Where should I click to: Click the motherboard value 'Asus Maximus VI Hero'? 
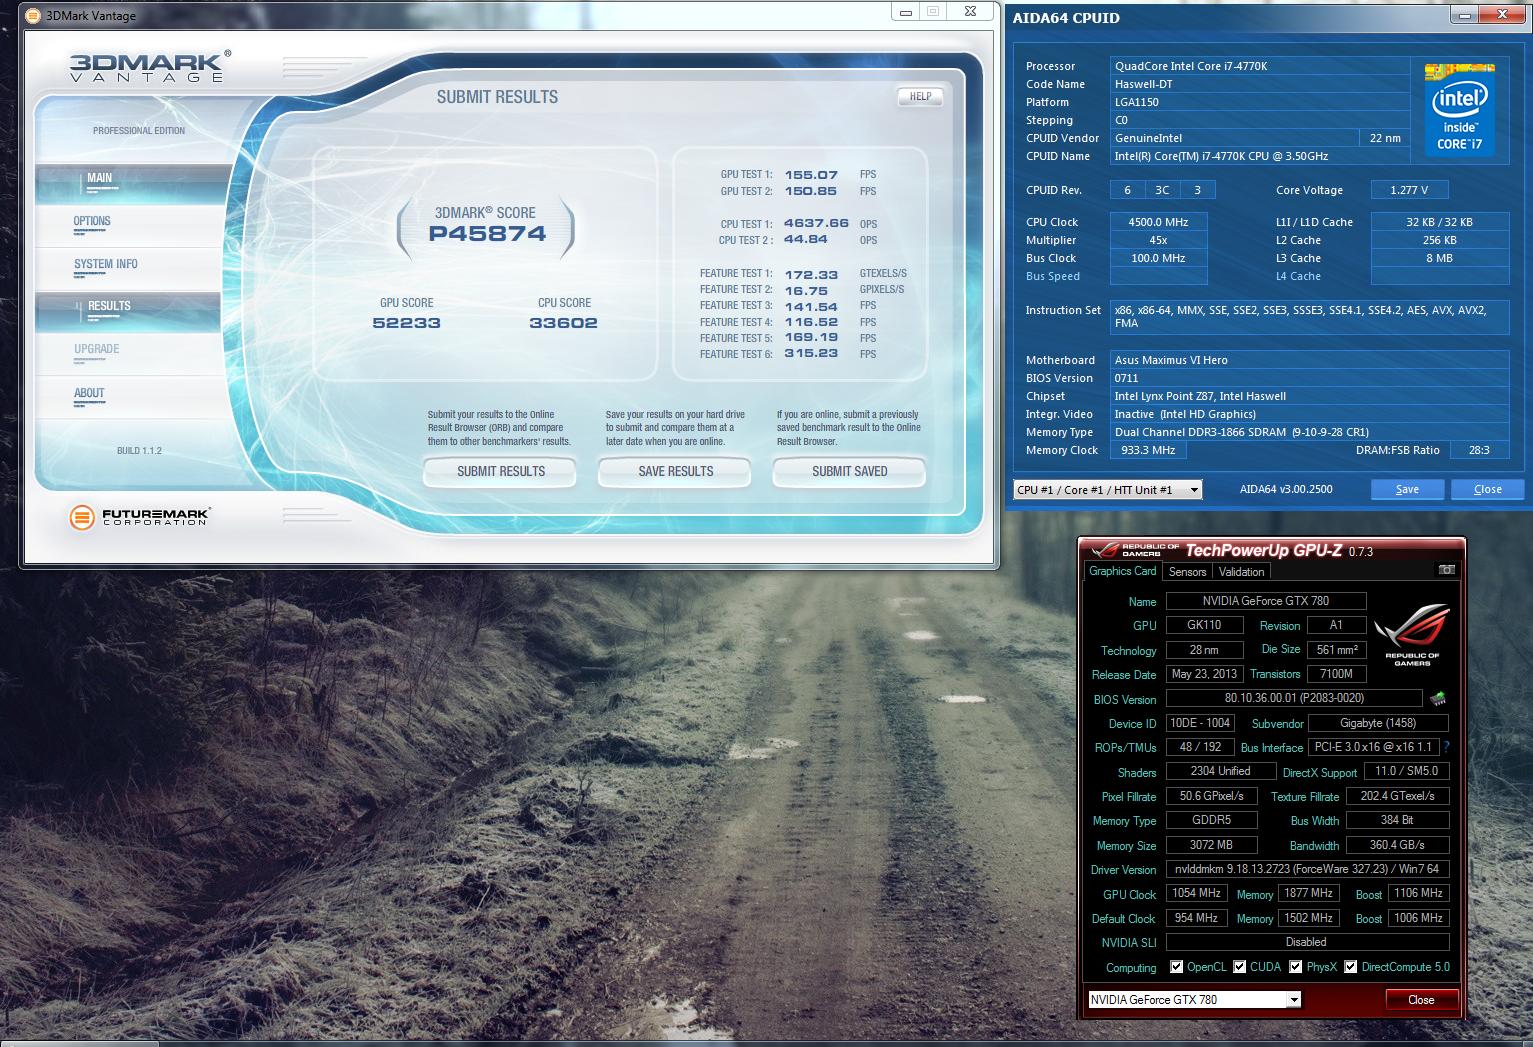[x=1171, y=360]
